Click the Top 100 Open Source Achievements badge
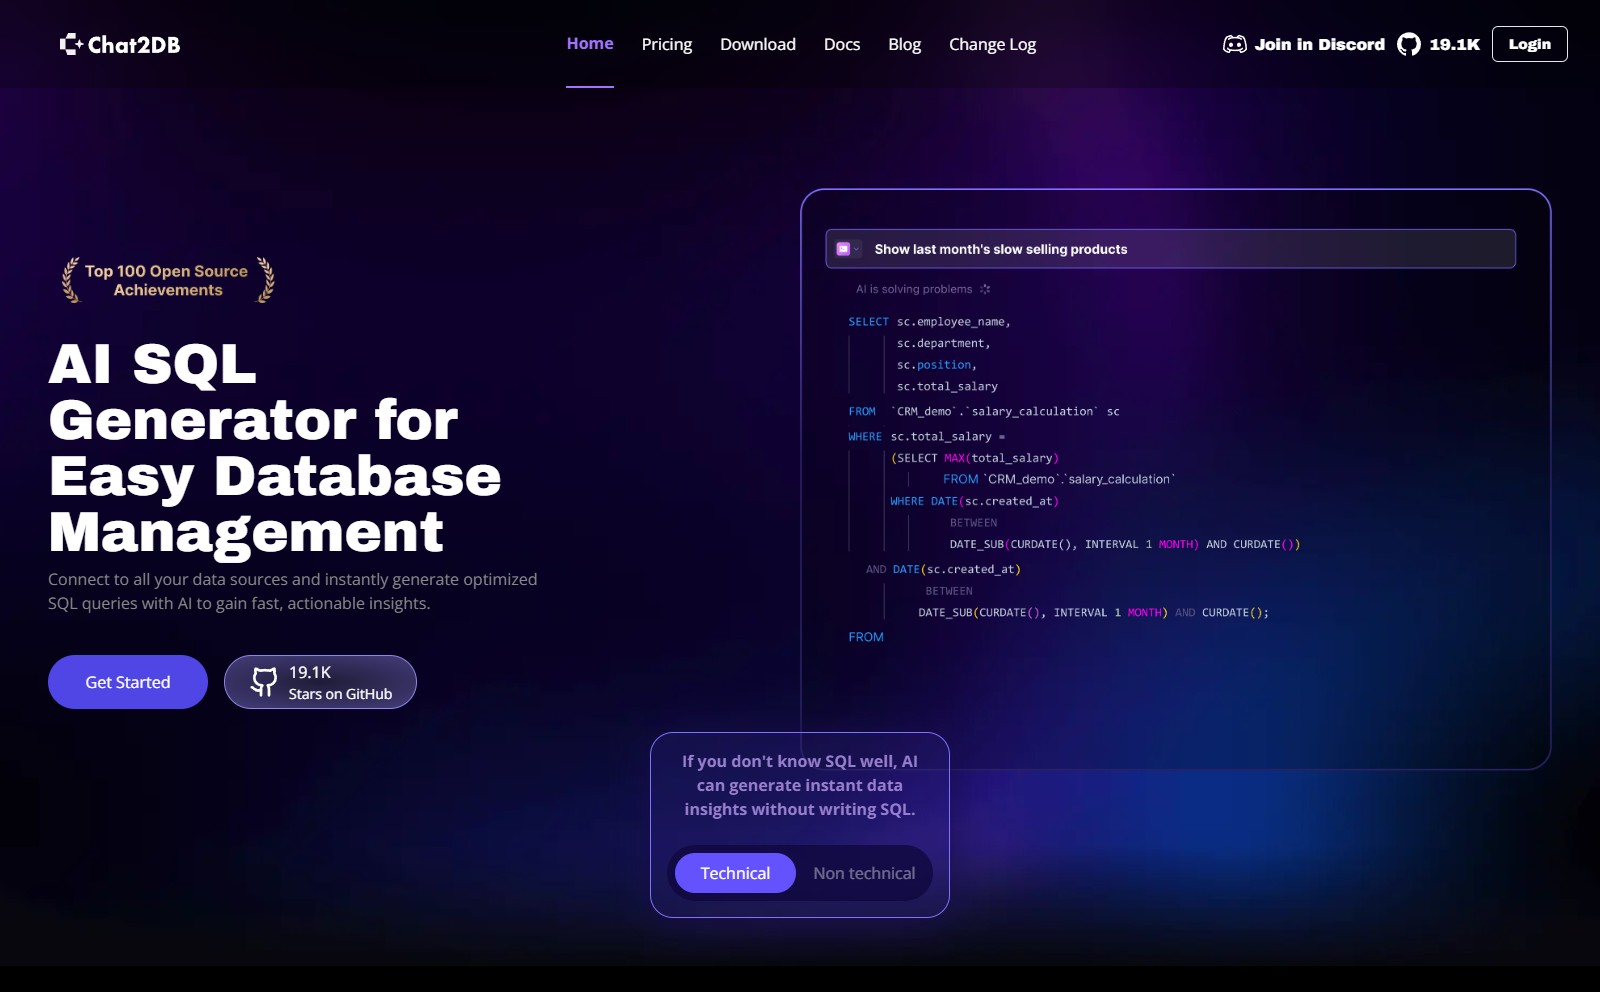This screenshot has height=992, width=1600. click(x=168, y=280)
